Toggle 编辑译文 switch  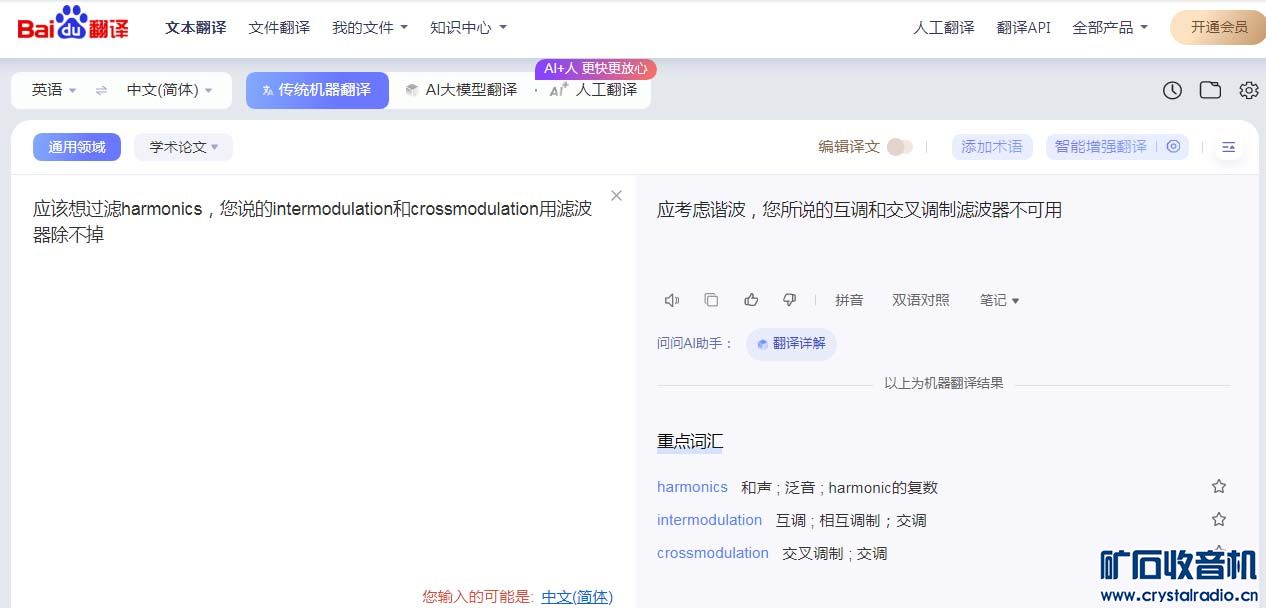coord(899,147)
